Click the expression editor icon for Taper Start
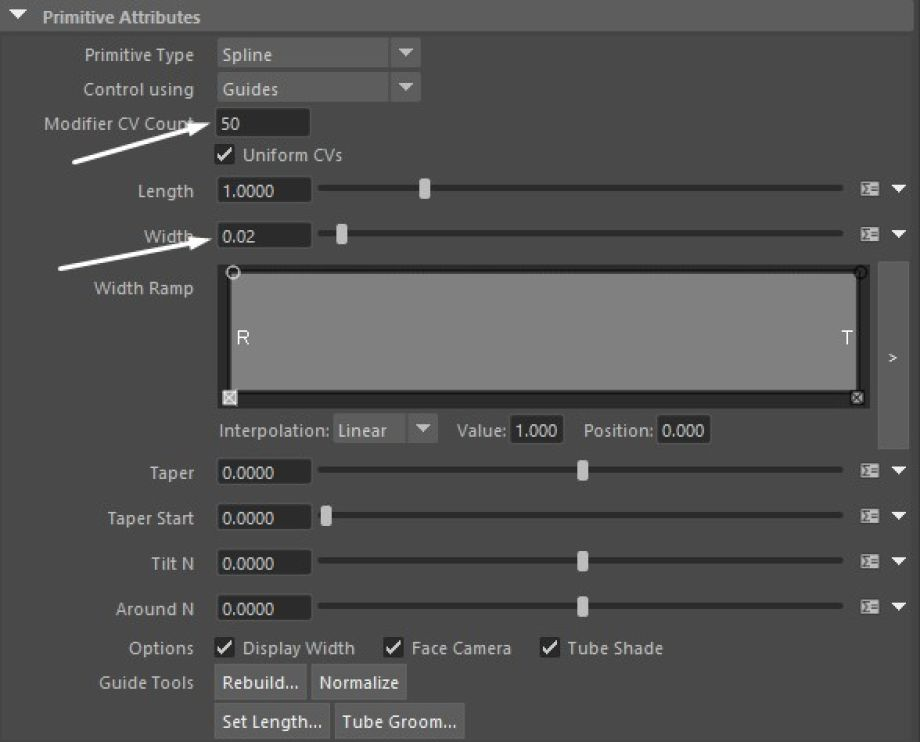920x742 pixels. point(869,517)
